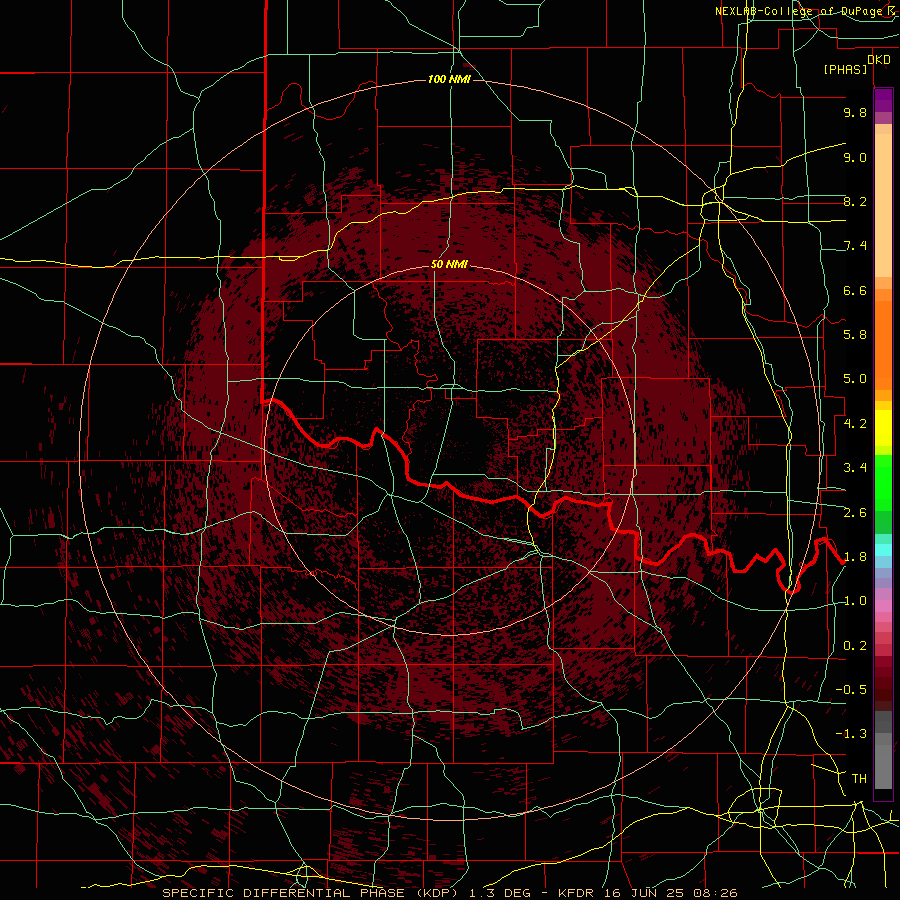This screenshot has width=900, height=900.
Task: Click the 8.2 value on the color scale
Action: point(855,201)
